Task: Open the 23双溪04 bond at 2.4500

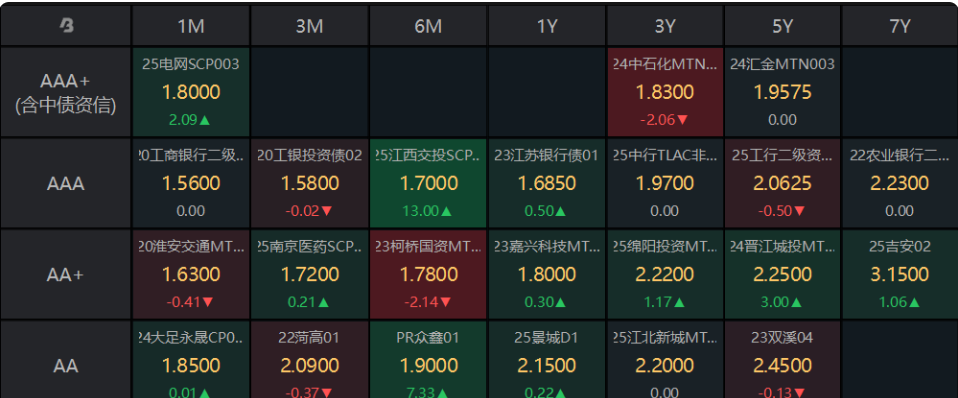Action: [x=782, y=359]
